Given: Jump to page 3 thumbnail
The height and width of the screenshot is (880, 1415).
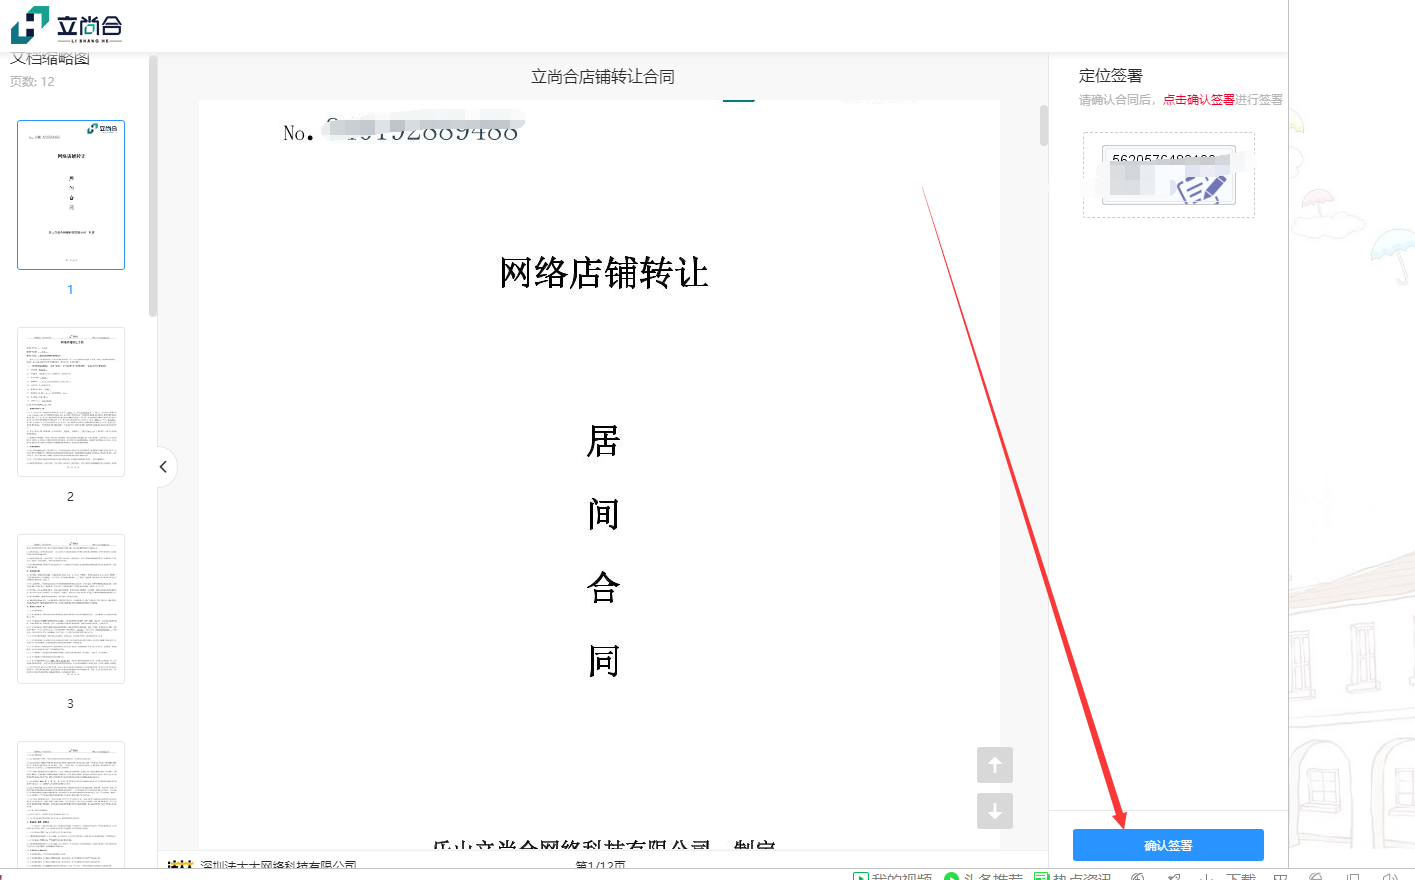Looking at the screenshot, I should pyautogui.click(x=71, y=609).
